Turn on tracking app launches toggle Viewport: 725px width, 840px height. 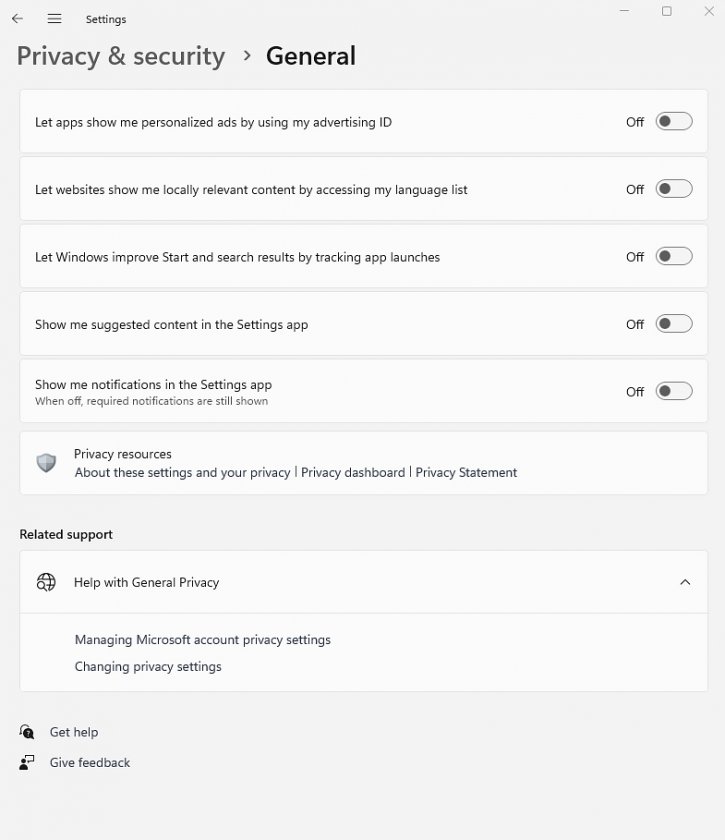tap(674, 257)
